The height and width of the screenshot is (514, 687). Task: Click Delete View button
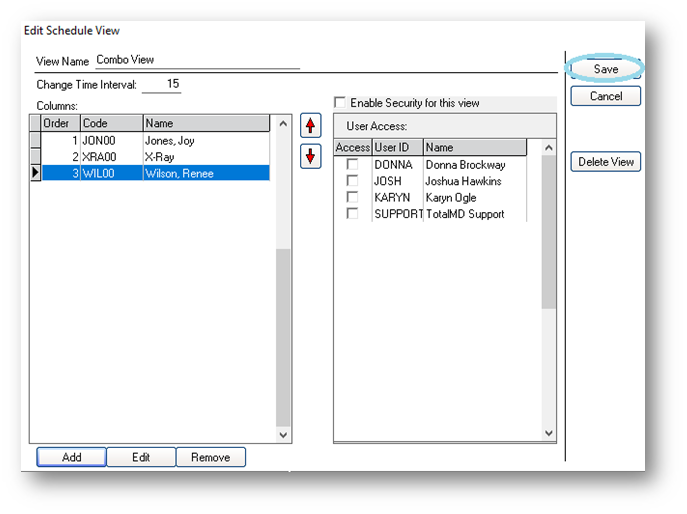[606, 162]
